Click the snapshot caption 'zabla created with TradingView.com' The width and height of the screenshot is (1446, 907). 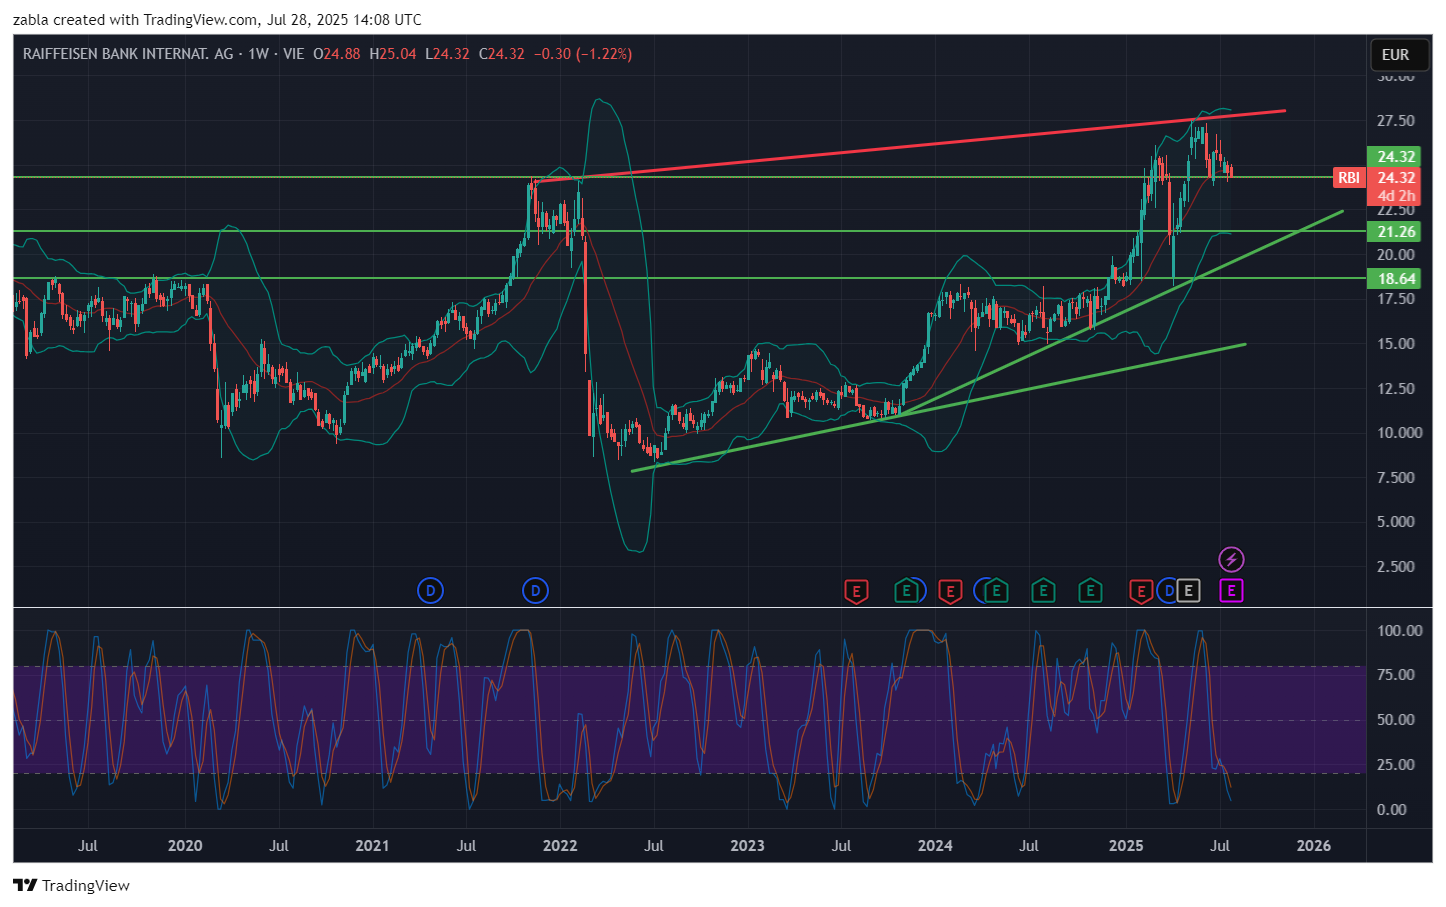(135, 20)
